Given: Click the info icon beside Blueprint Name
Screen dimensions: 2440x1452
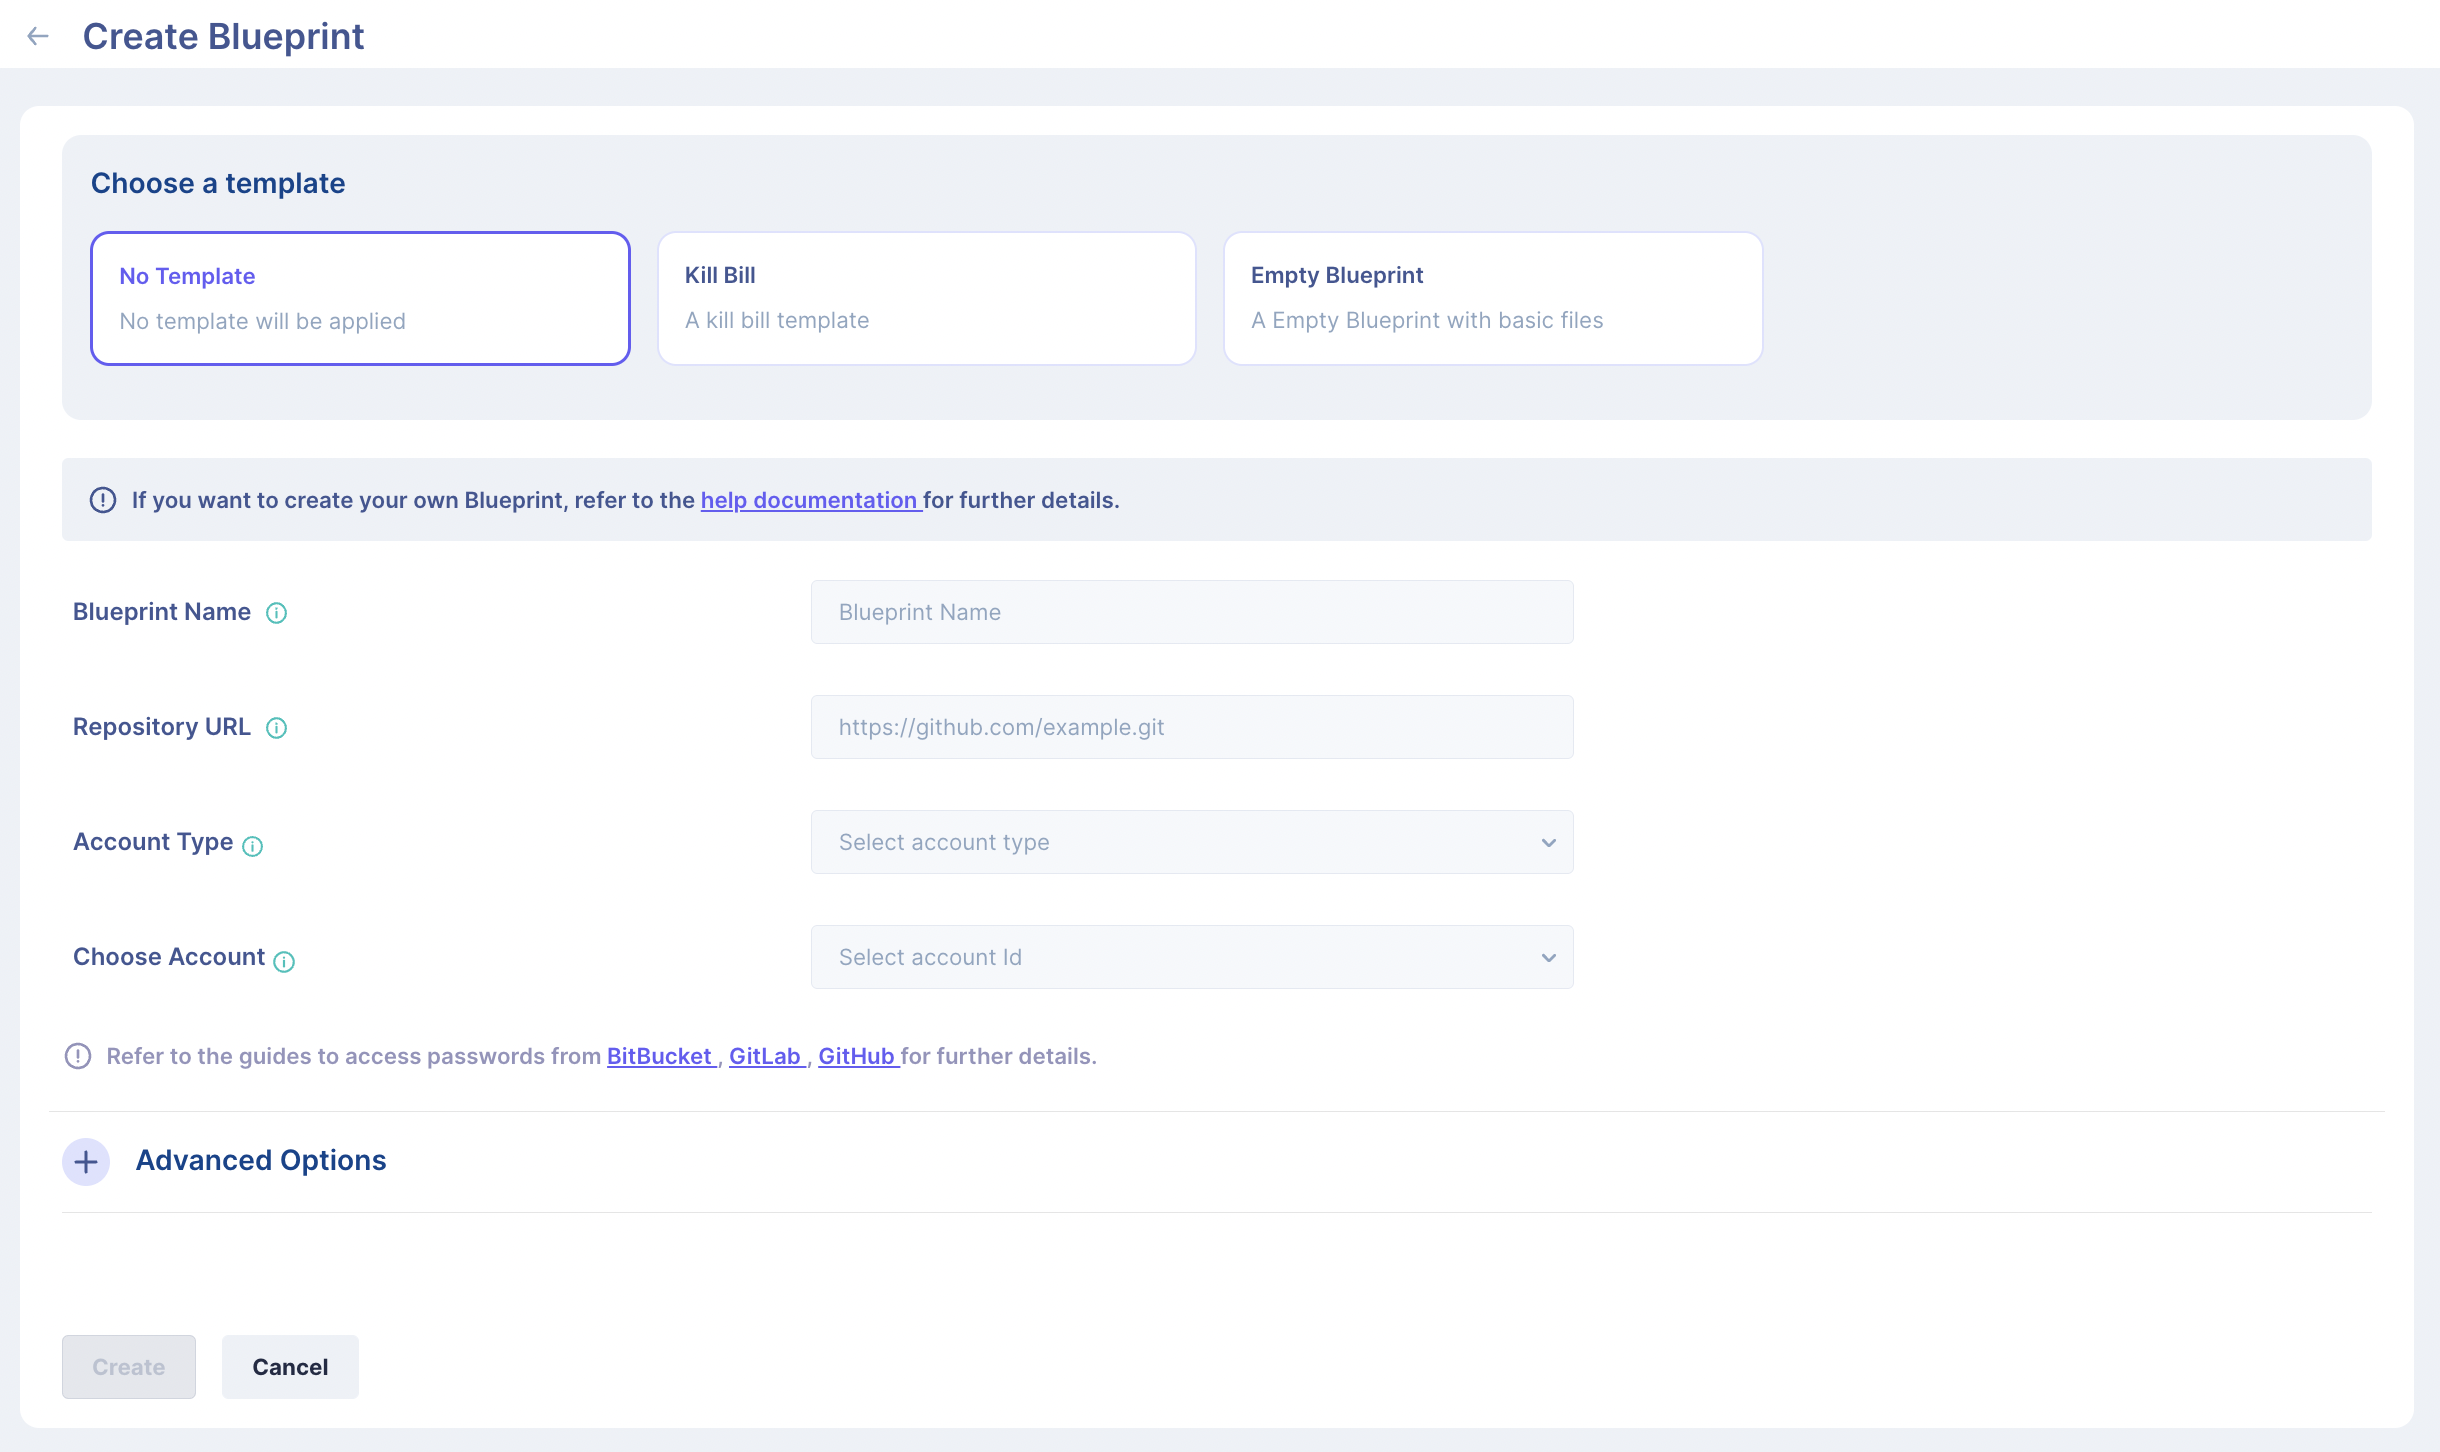Looking at the screenshot, I should coord(277,613).
